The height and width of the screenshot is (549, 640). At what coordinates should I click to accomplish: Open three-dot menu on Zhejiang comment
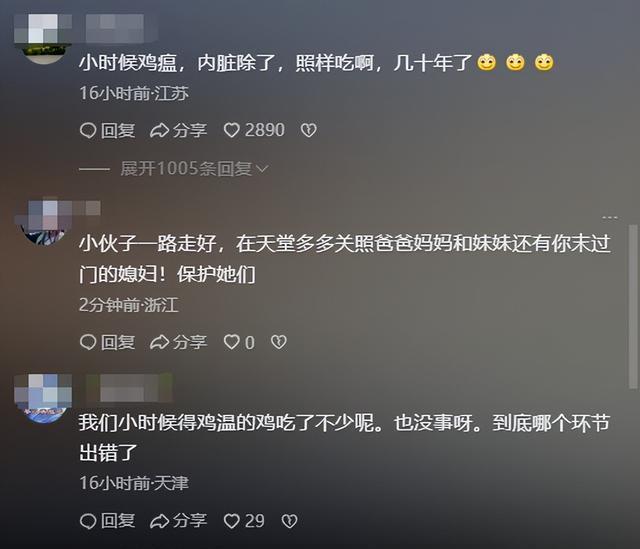(610, 218)
